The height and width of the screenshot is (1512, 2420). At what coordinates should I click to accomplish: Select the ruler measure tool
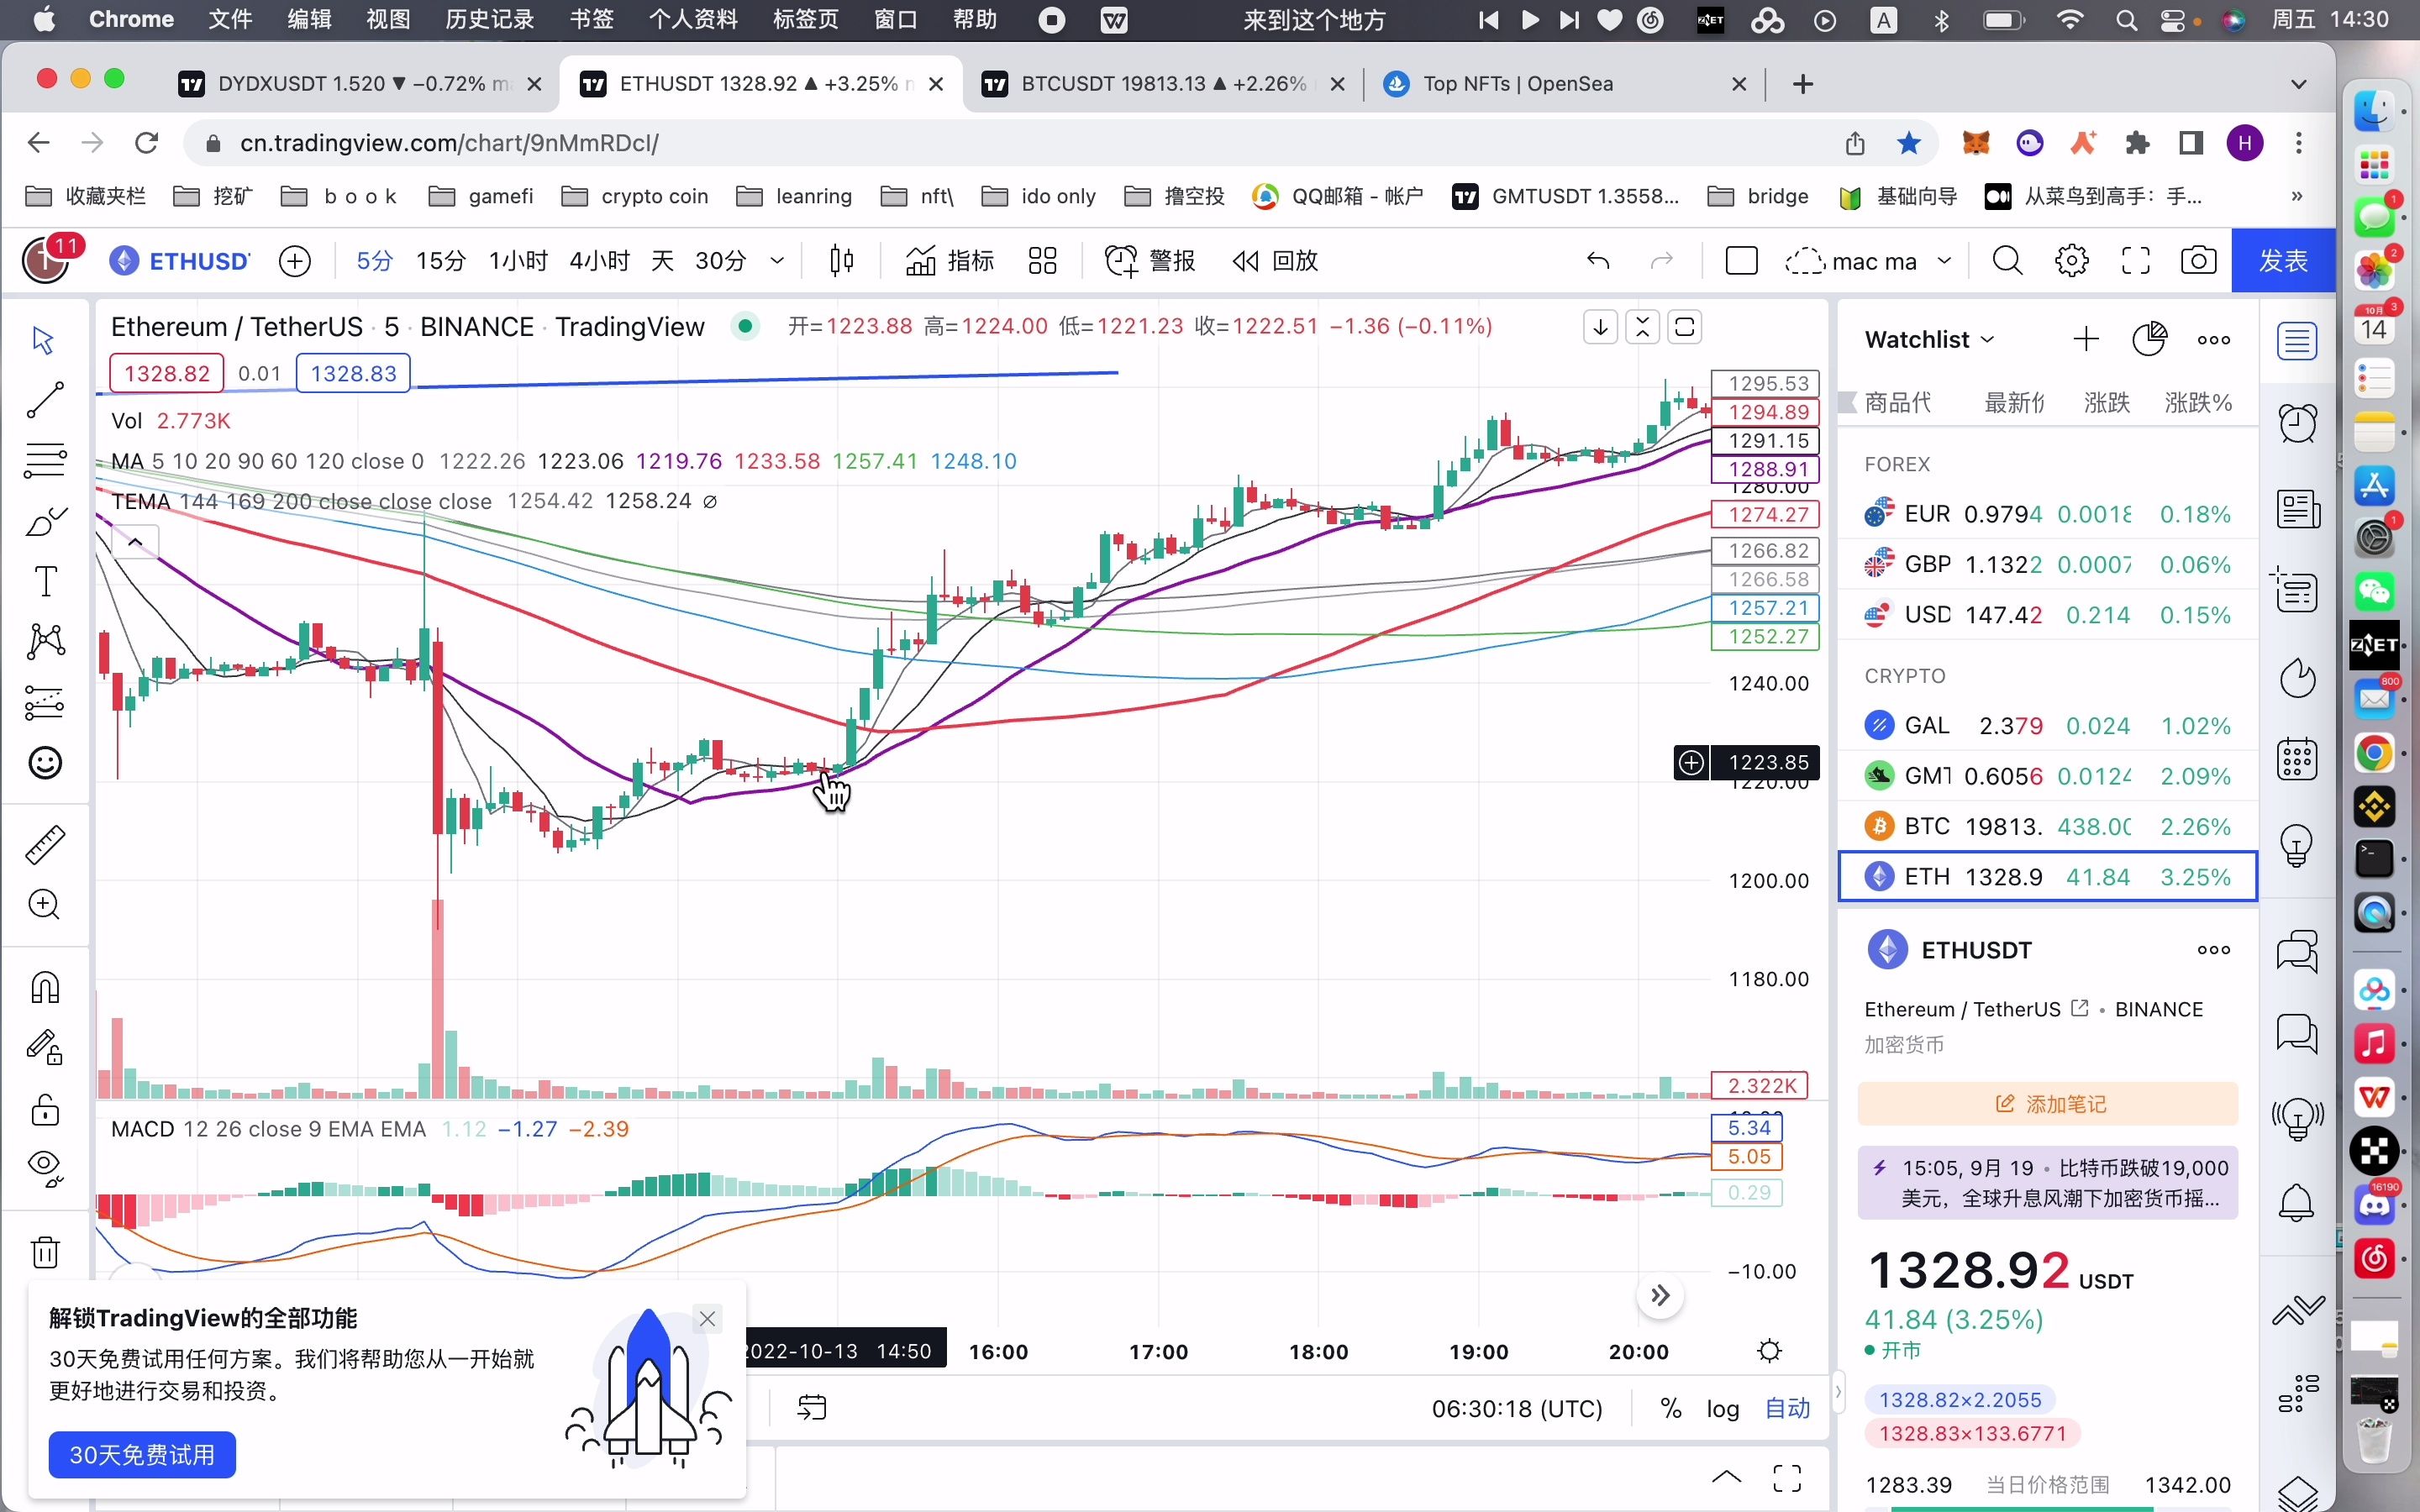(45, 845)
